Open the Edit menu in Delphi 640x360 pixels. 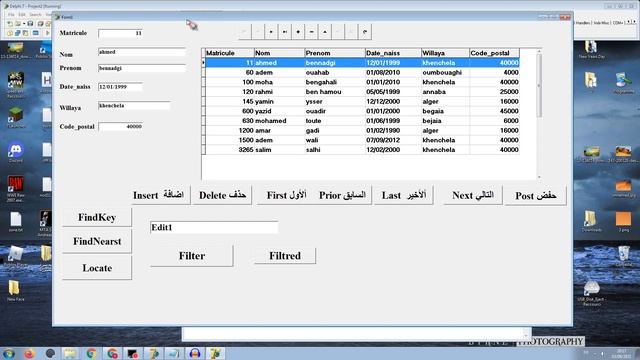point(22,15)
